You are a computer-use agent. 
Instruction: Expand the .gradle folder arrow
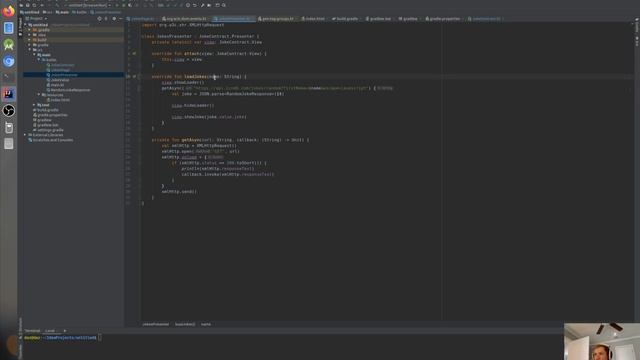[30, 30]
